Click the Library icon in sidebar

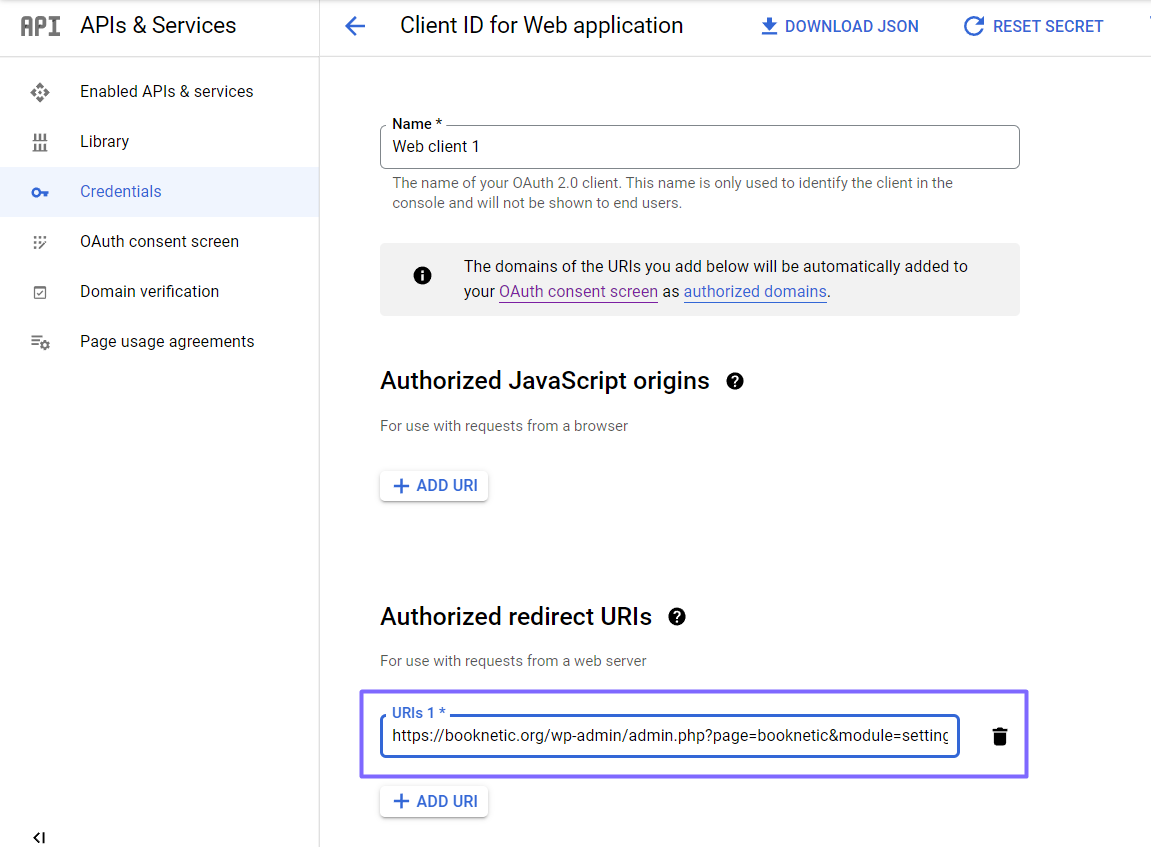40,142
